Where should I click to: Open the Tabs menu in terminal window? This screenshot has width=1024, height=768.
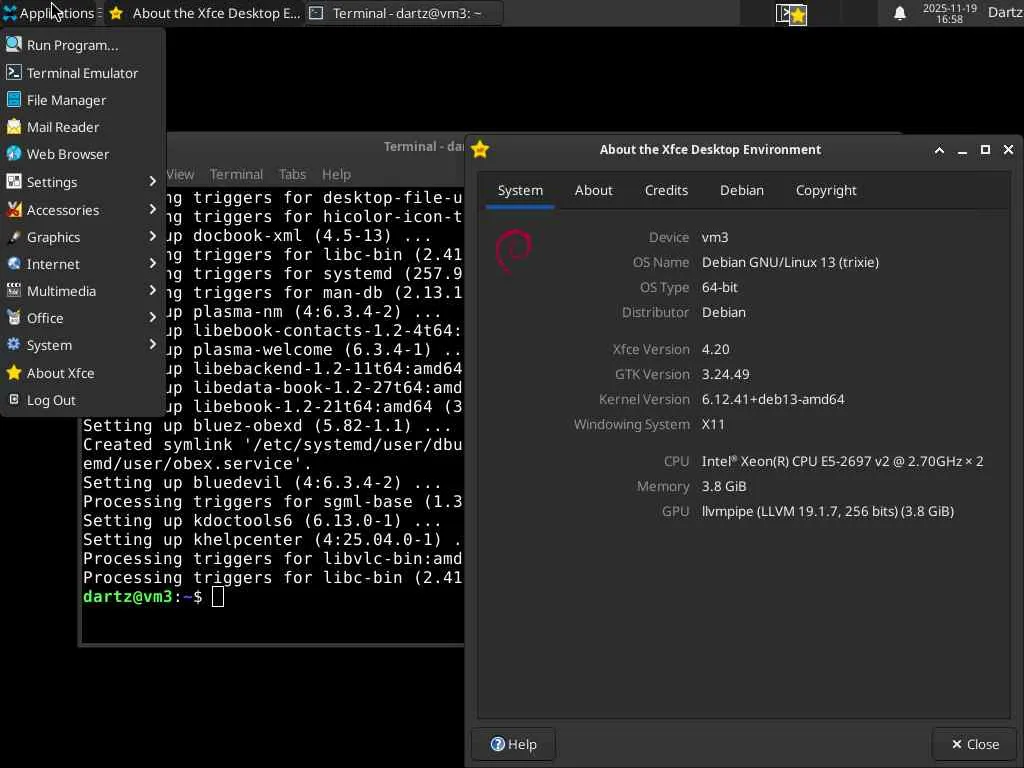coord(292,174)
